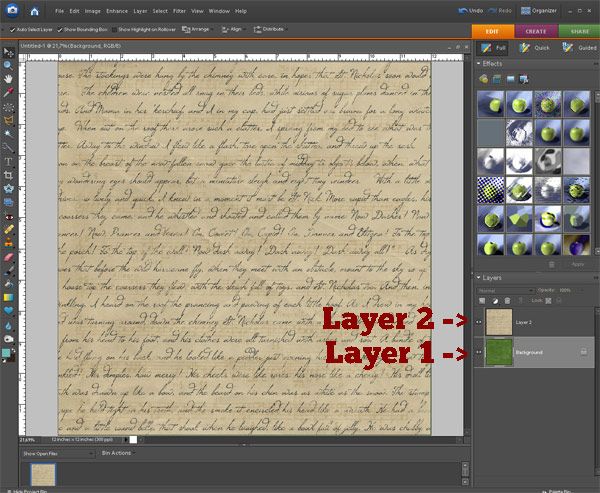The image size is (600, 493).
Task: Select the Red Eye Removal tool
Action: coord(8,217)
